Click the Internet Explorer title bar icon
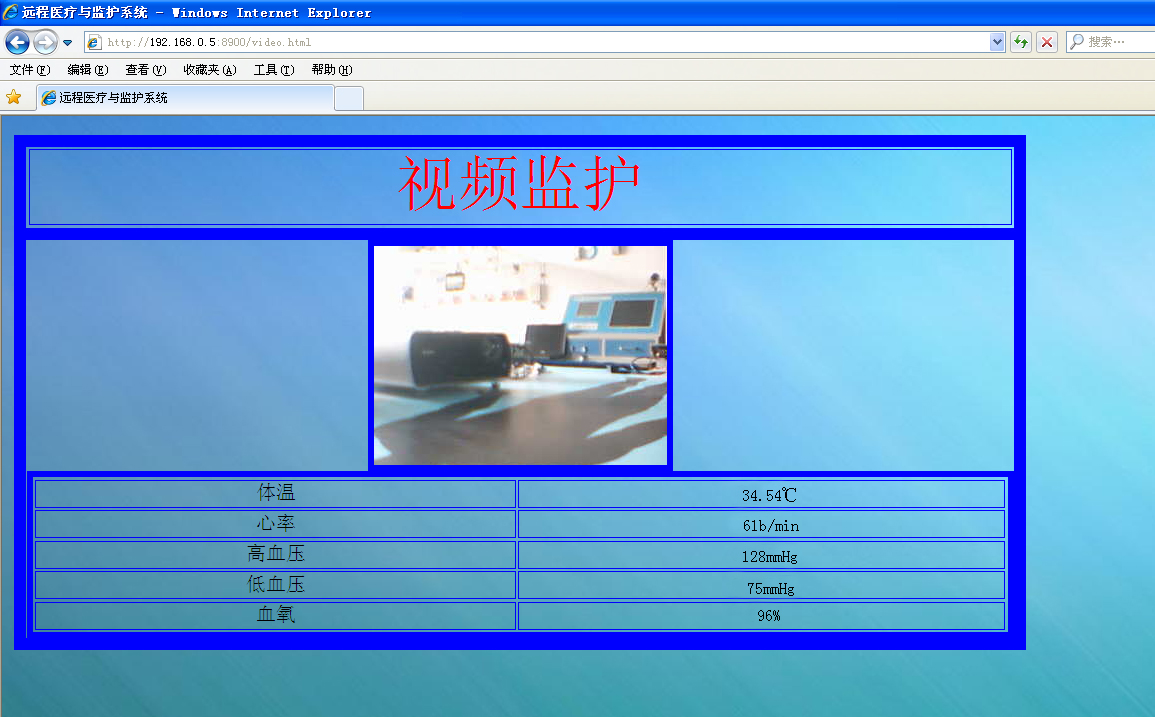The width and height of the screenshot is (1155, 717). point(10,13)
